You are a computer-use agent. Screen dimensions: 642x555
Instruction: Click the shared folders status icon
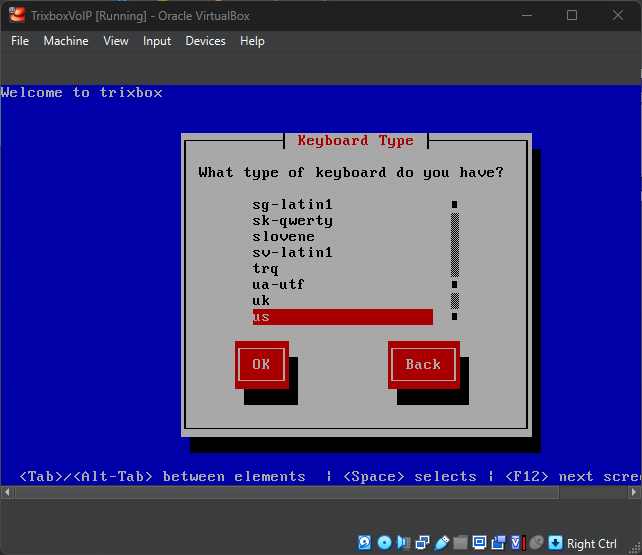(460, 543)
